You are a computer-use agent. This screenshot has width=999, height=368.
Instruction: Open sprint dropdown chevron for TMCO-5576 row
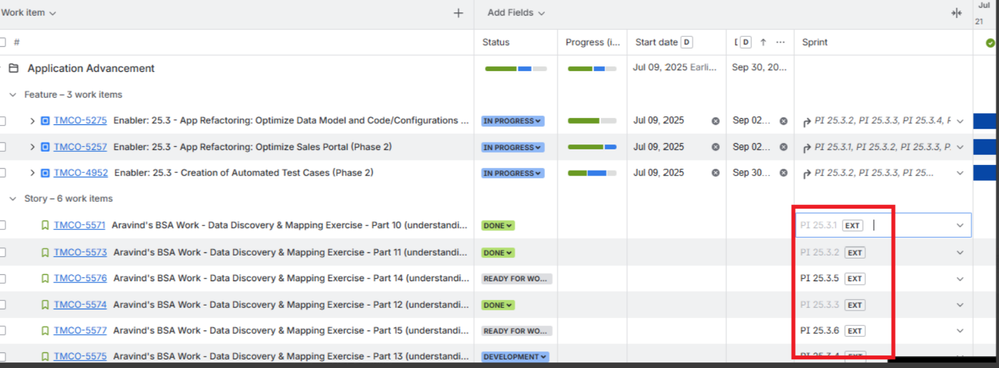(x=960, y=278)
